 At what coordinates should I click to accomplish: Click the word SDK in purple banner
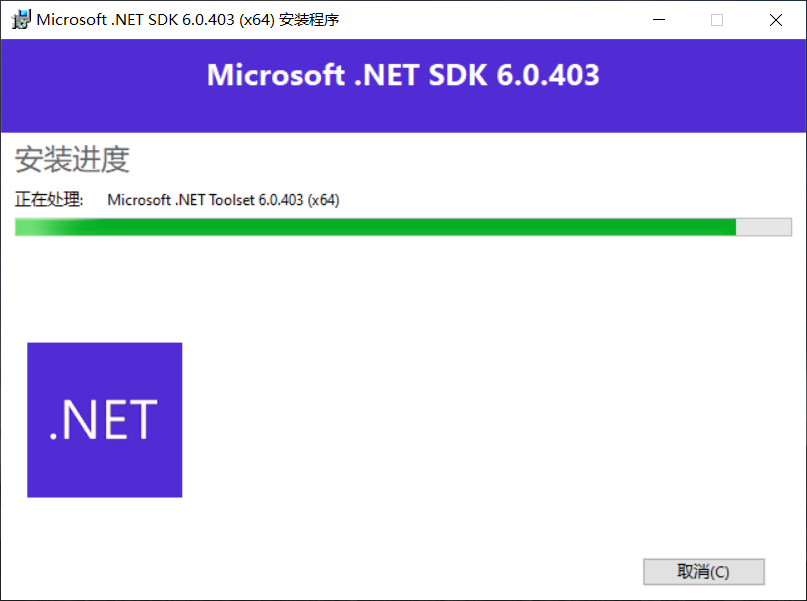tap(458, 75)
